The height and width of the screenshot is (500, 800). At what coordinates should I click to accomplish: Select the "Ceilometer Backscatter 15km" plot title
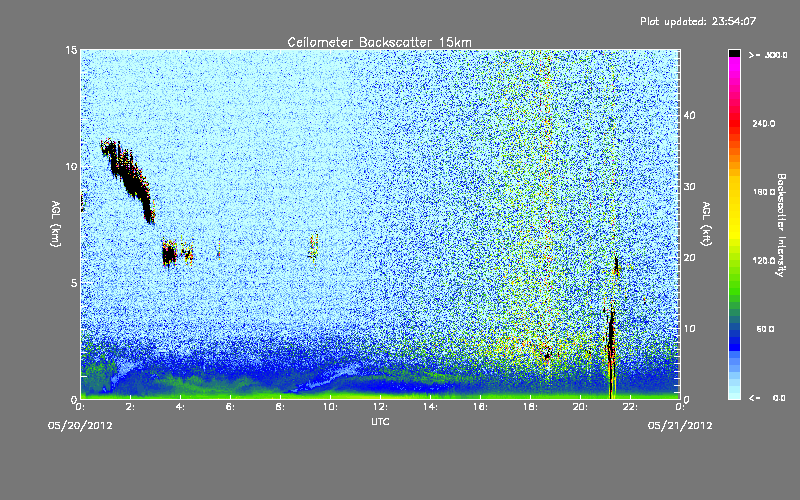pos(379,42)
